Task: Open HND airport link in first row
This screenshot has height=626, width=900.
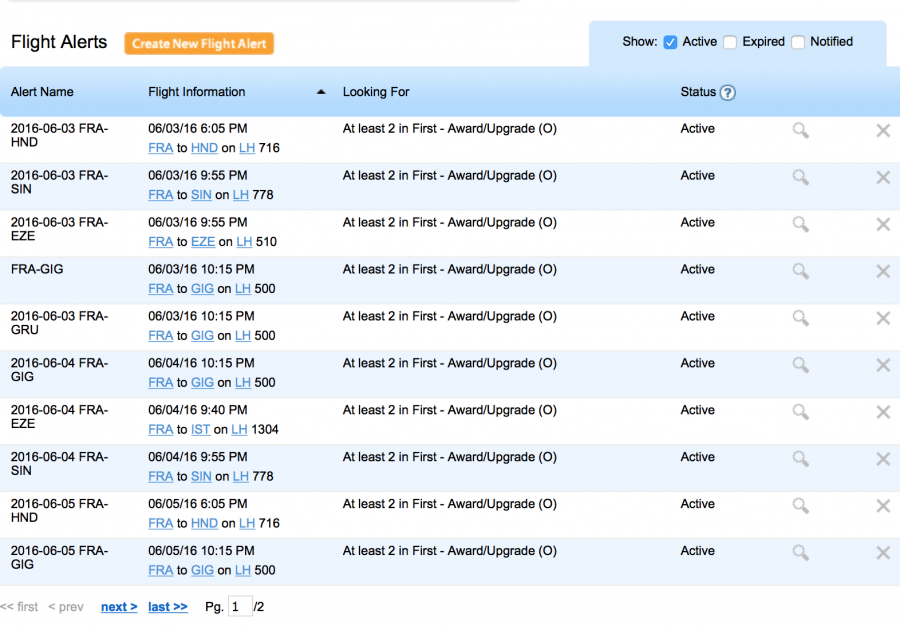Action: tap(204, 148)
